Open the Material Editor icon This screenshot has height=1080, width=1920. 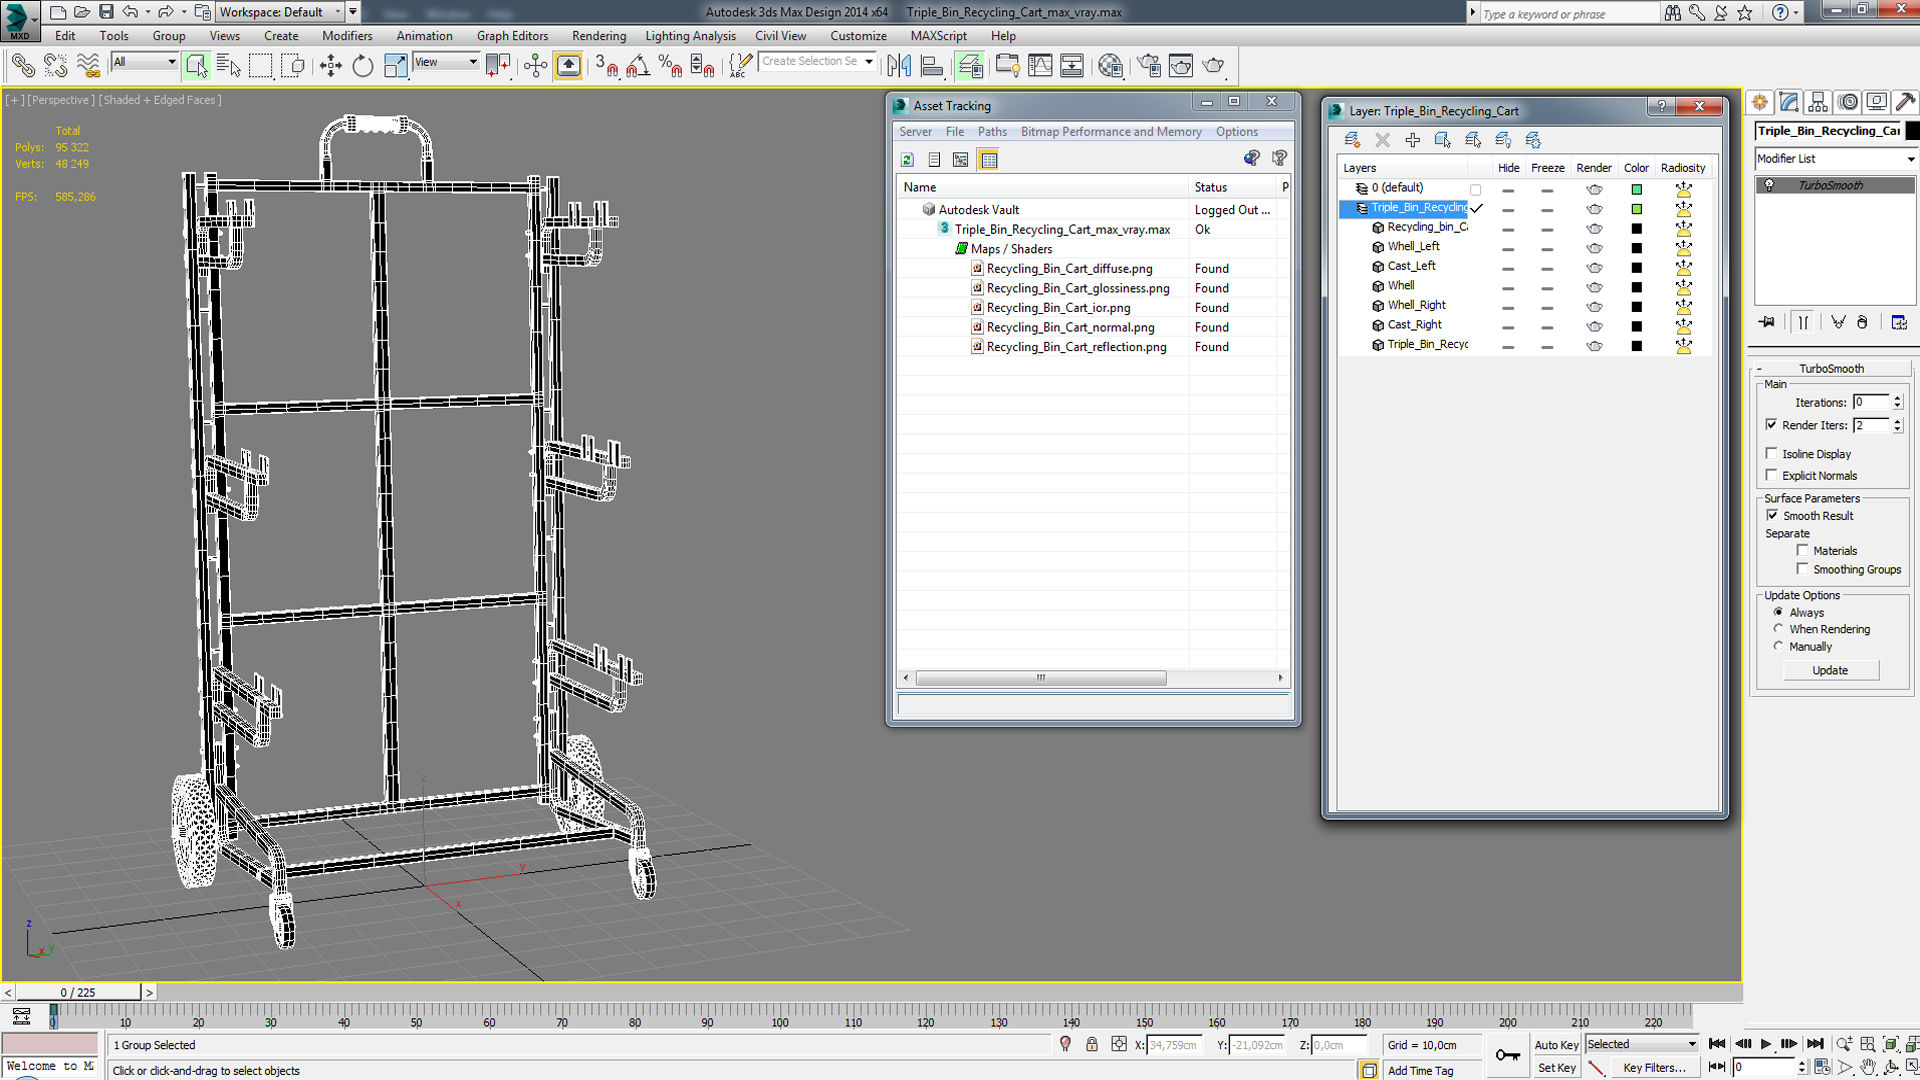(x=1110, y=66)
